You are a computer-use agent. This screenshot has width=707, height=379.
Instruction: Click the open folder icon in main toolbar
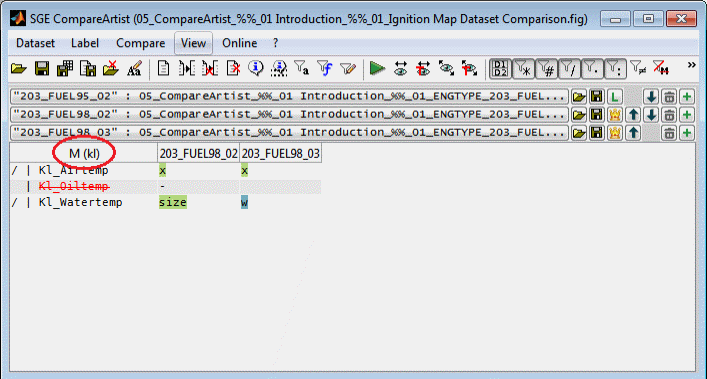[18, 68]
